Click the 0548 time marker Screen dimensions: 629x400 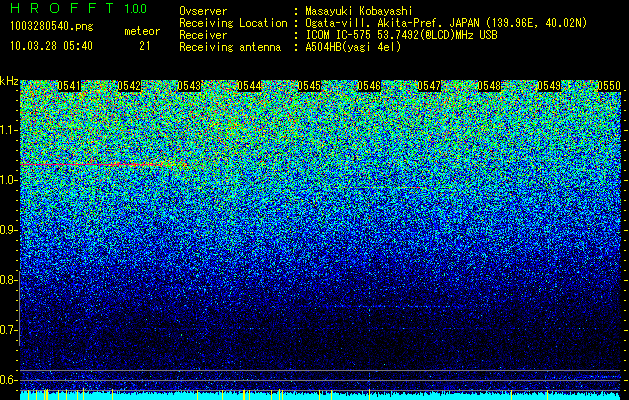coord(489,86)
